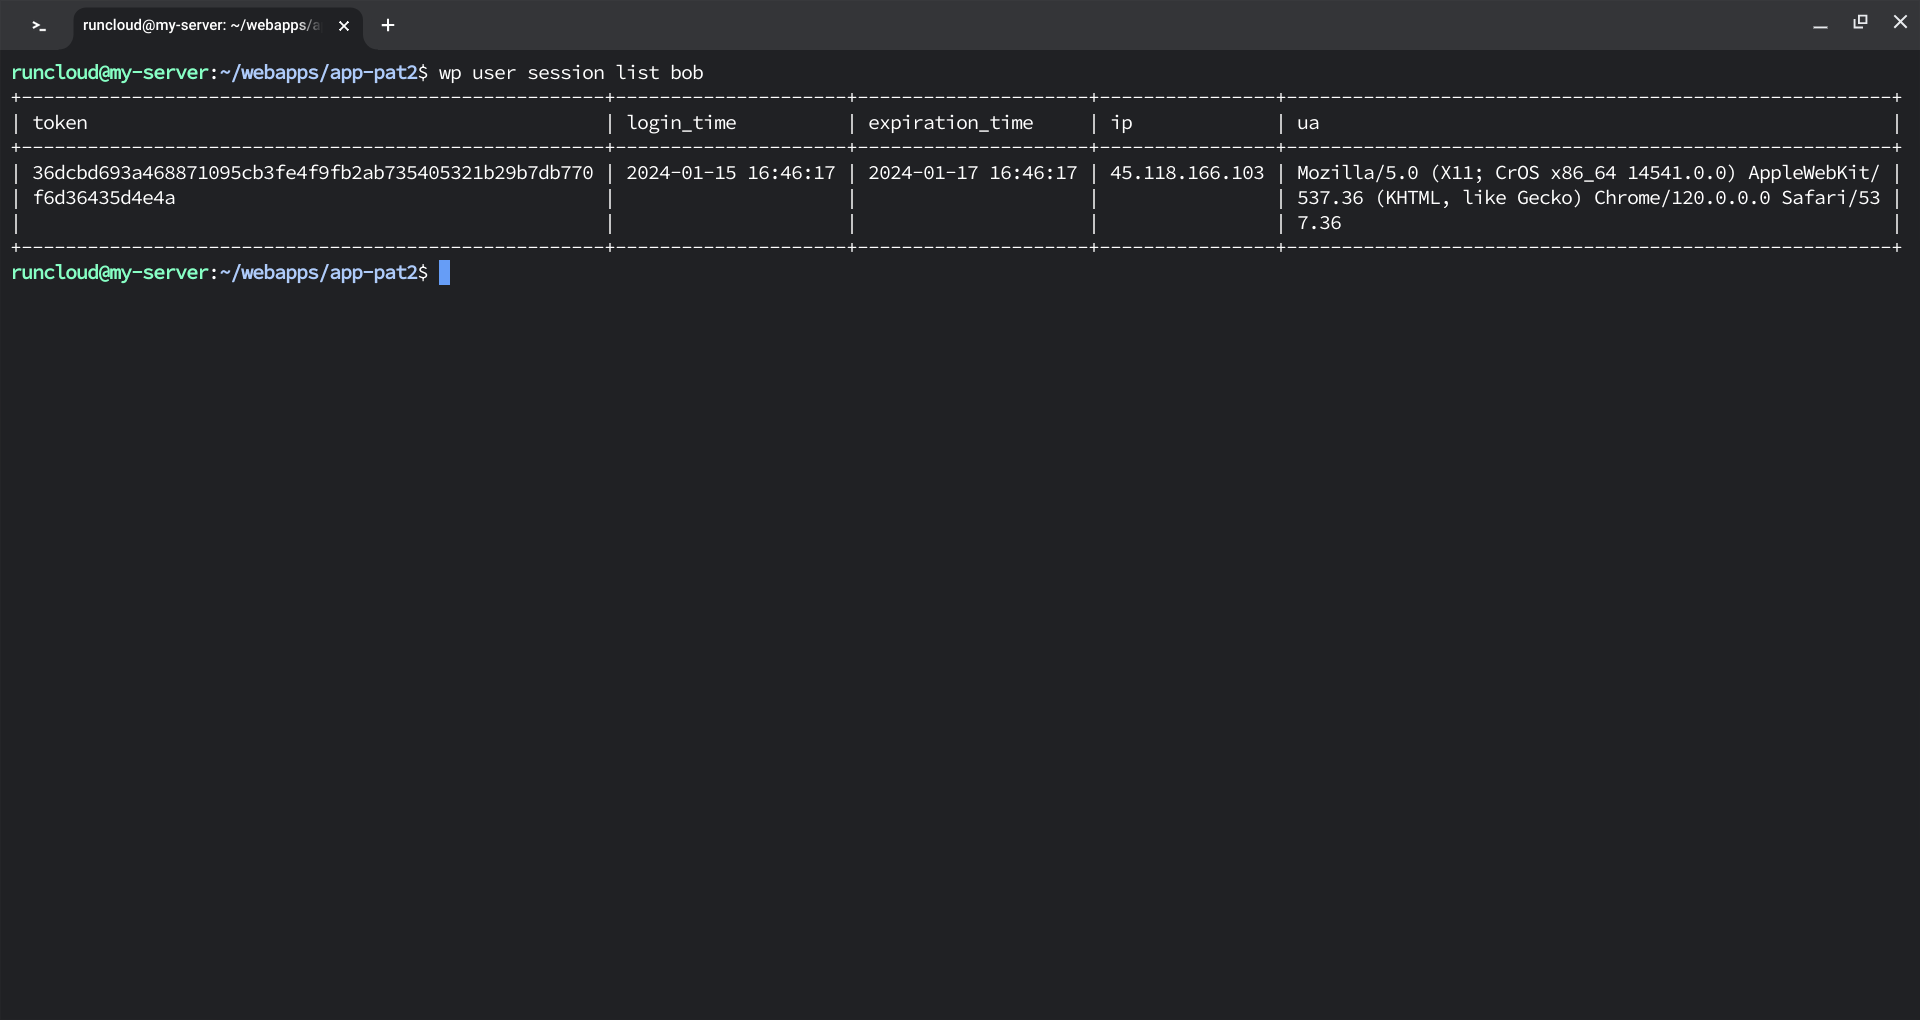Click the ip column header
The image size is (1920, 1020).
(1122, 122)
